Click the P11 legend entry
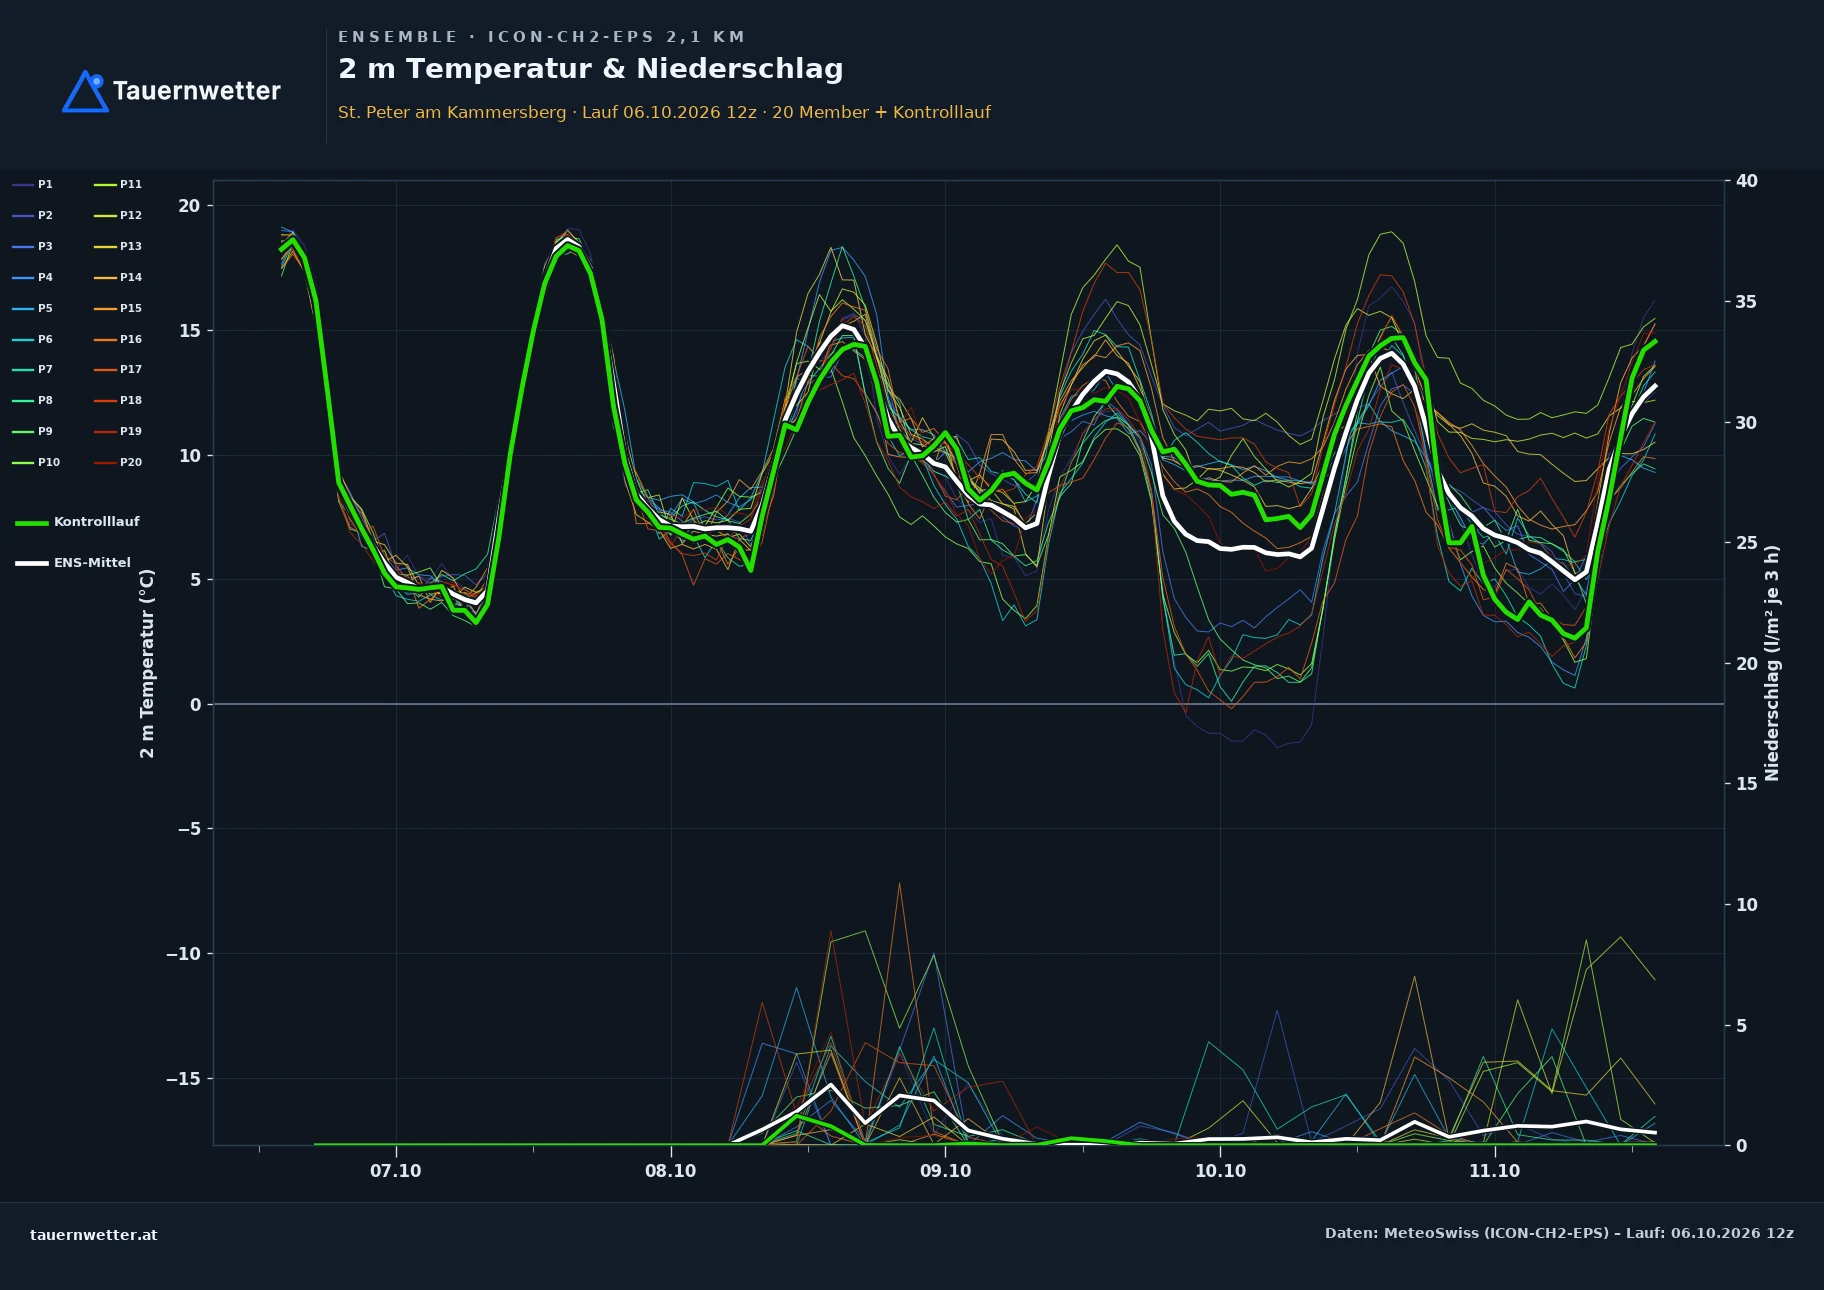1824x1290 pixels. click(118, 184)
